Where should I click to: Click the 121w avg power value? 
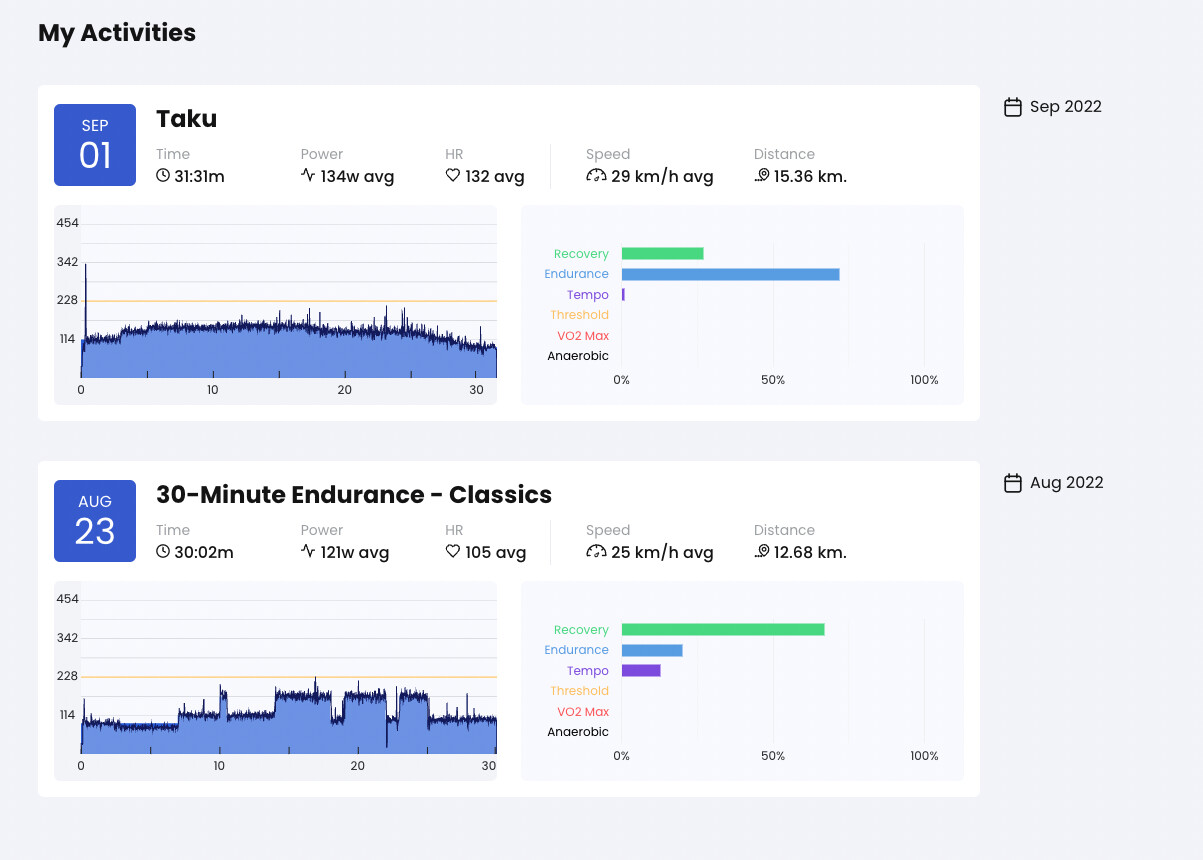click(355, 553)
